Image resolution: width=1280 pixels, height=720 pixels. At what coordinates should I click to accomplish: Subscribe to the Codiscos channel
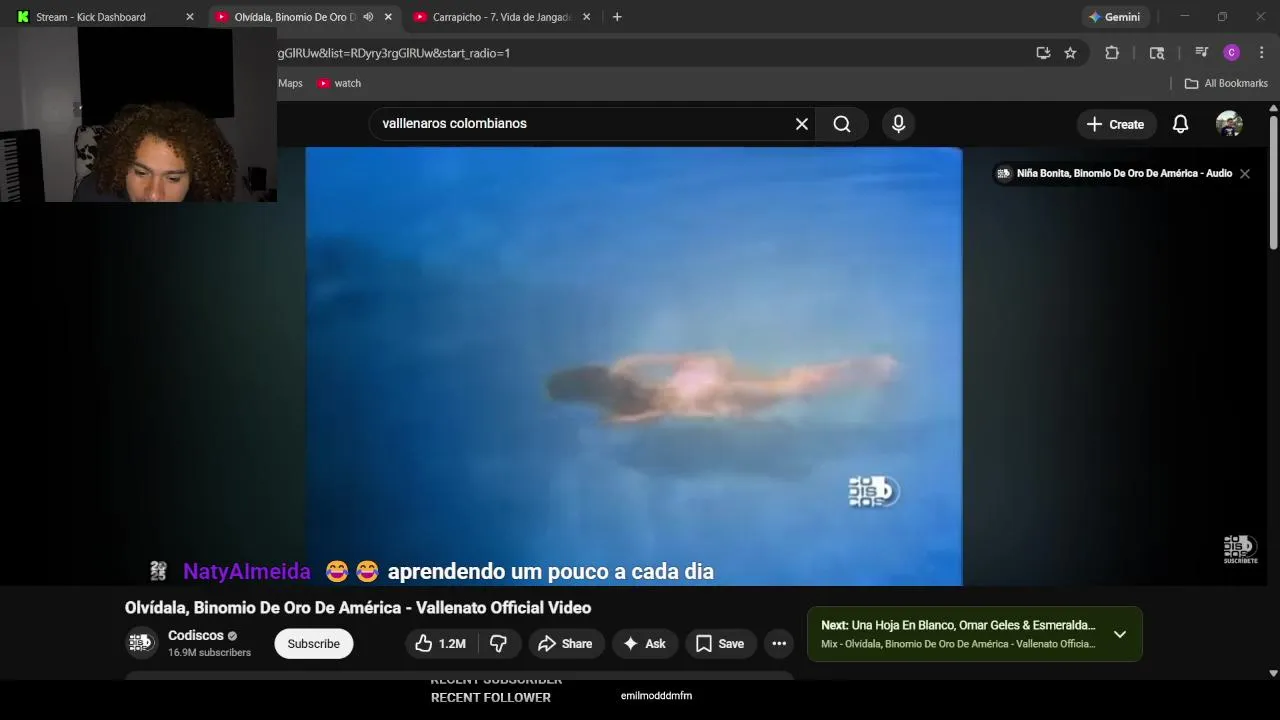coord(314,644)
